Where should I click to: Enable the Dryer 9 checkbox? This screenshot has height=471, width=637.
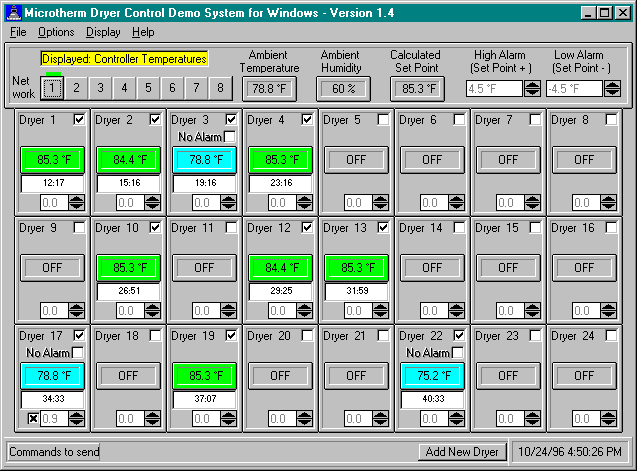pyautogui.click(x=80, y=228)
